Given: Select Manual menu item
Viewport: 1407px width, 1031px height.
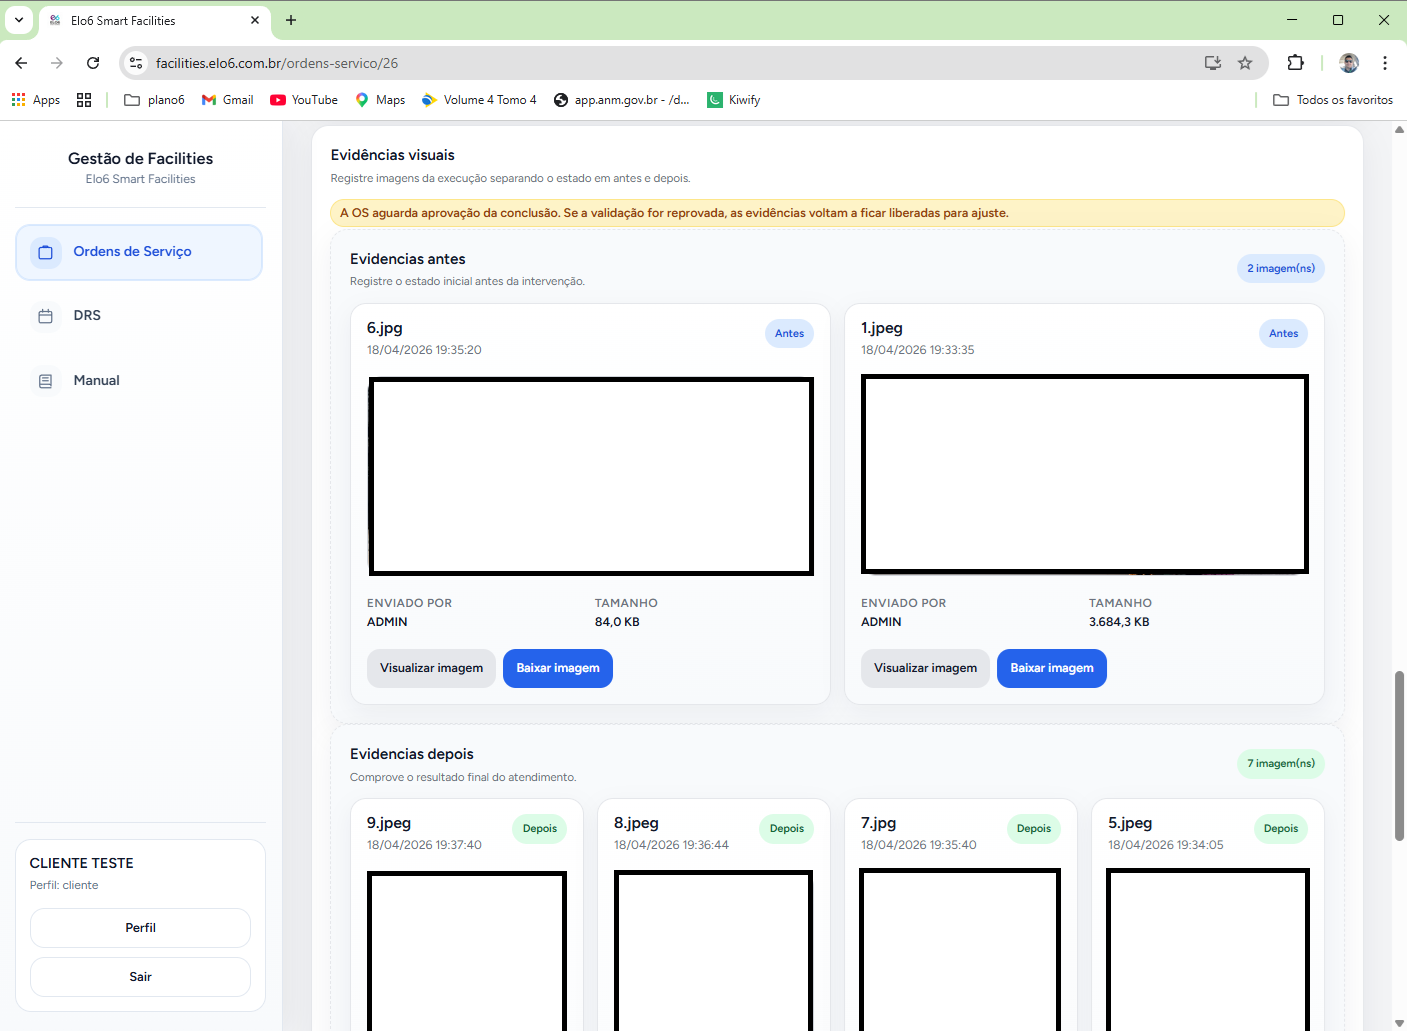Looking at the screenshot, I should click(x=139, y=381).
